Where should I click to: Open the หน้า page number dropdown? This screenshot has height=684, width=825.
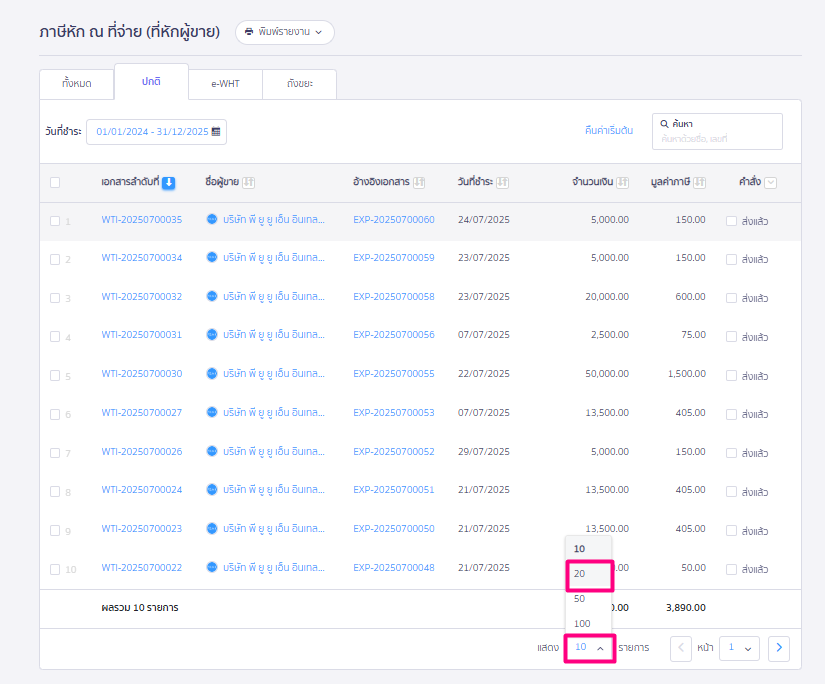[739, 648]
